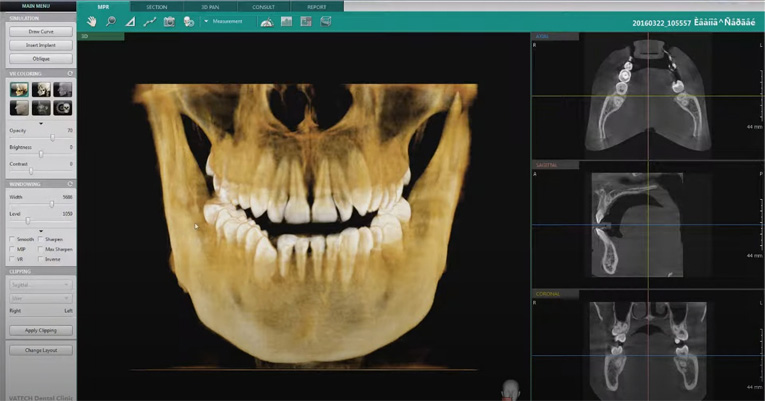Activate the Zoom magnifier tool
The width and height of the screenshot is (765, 401).
click(110, 21)
